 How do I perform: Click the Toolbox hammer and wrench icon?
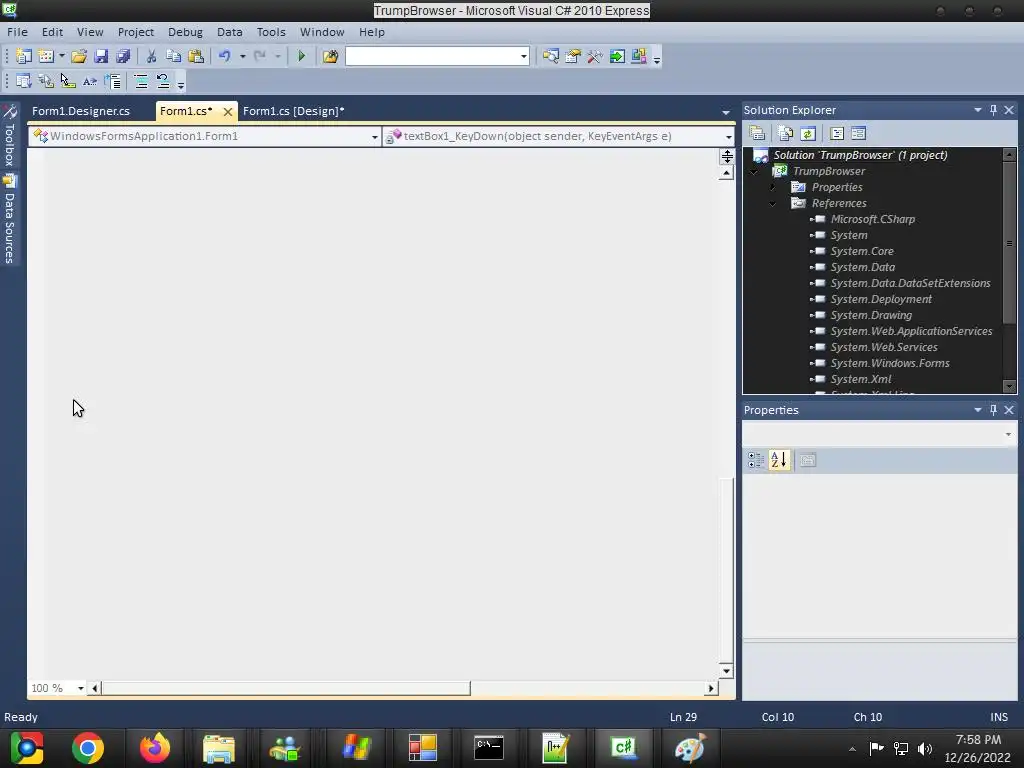click(594, 56)
